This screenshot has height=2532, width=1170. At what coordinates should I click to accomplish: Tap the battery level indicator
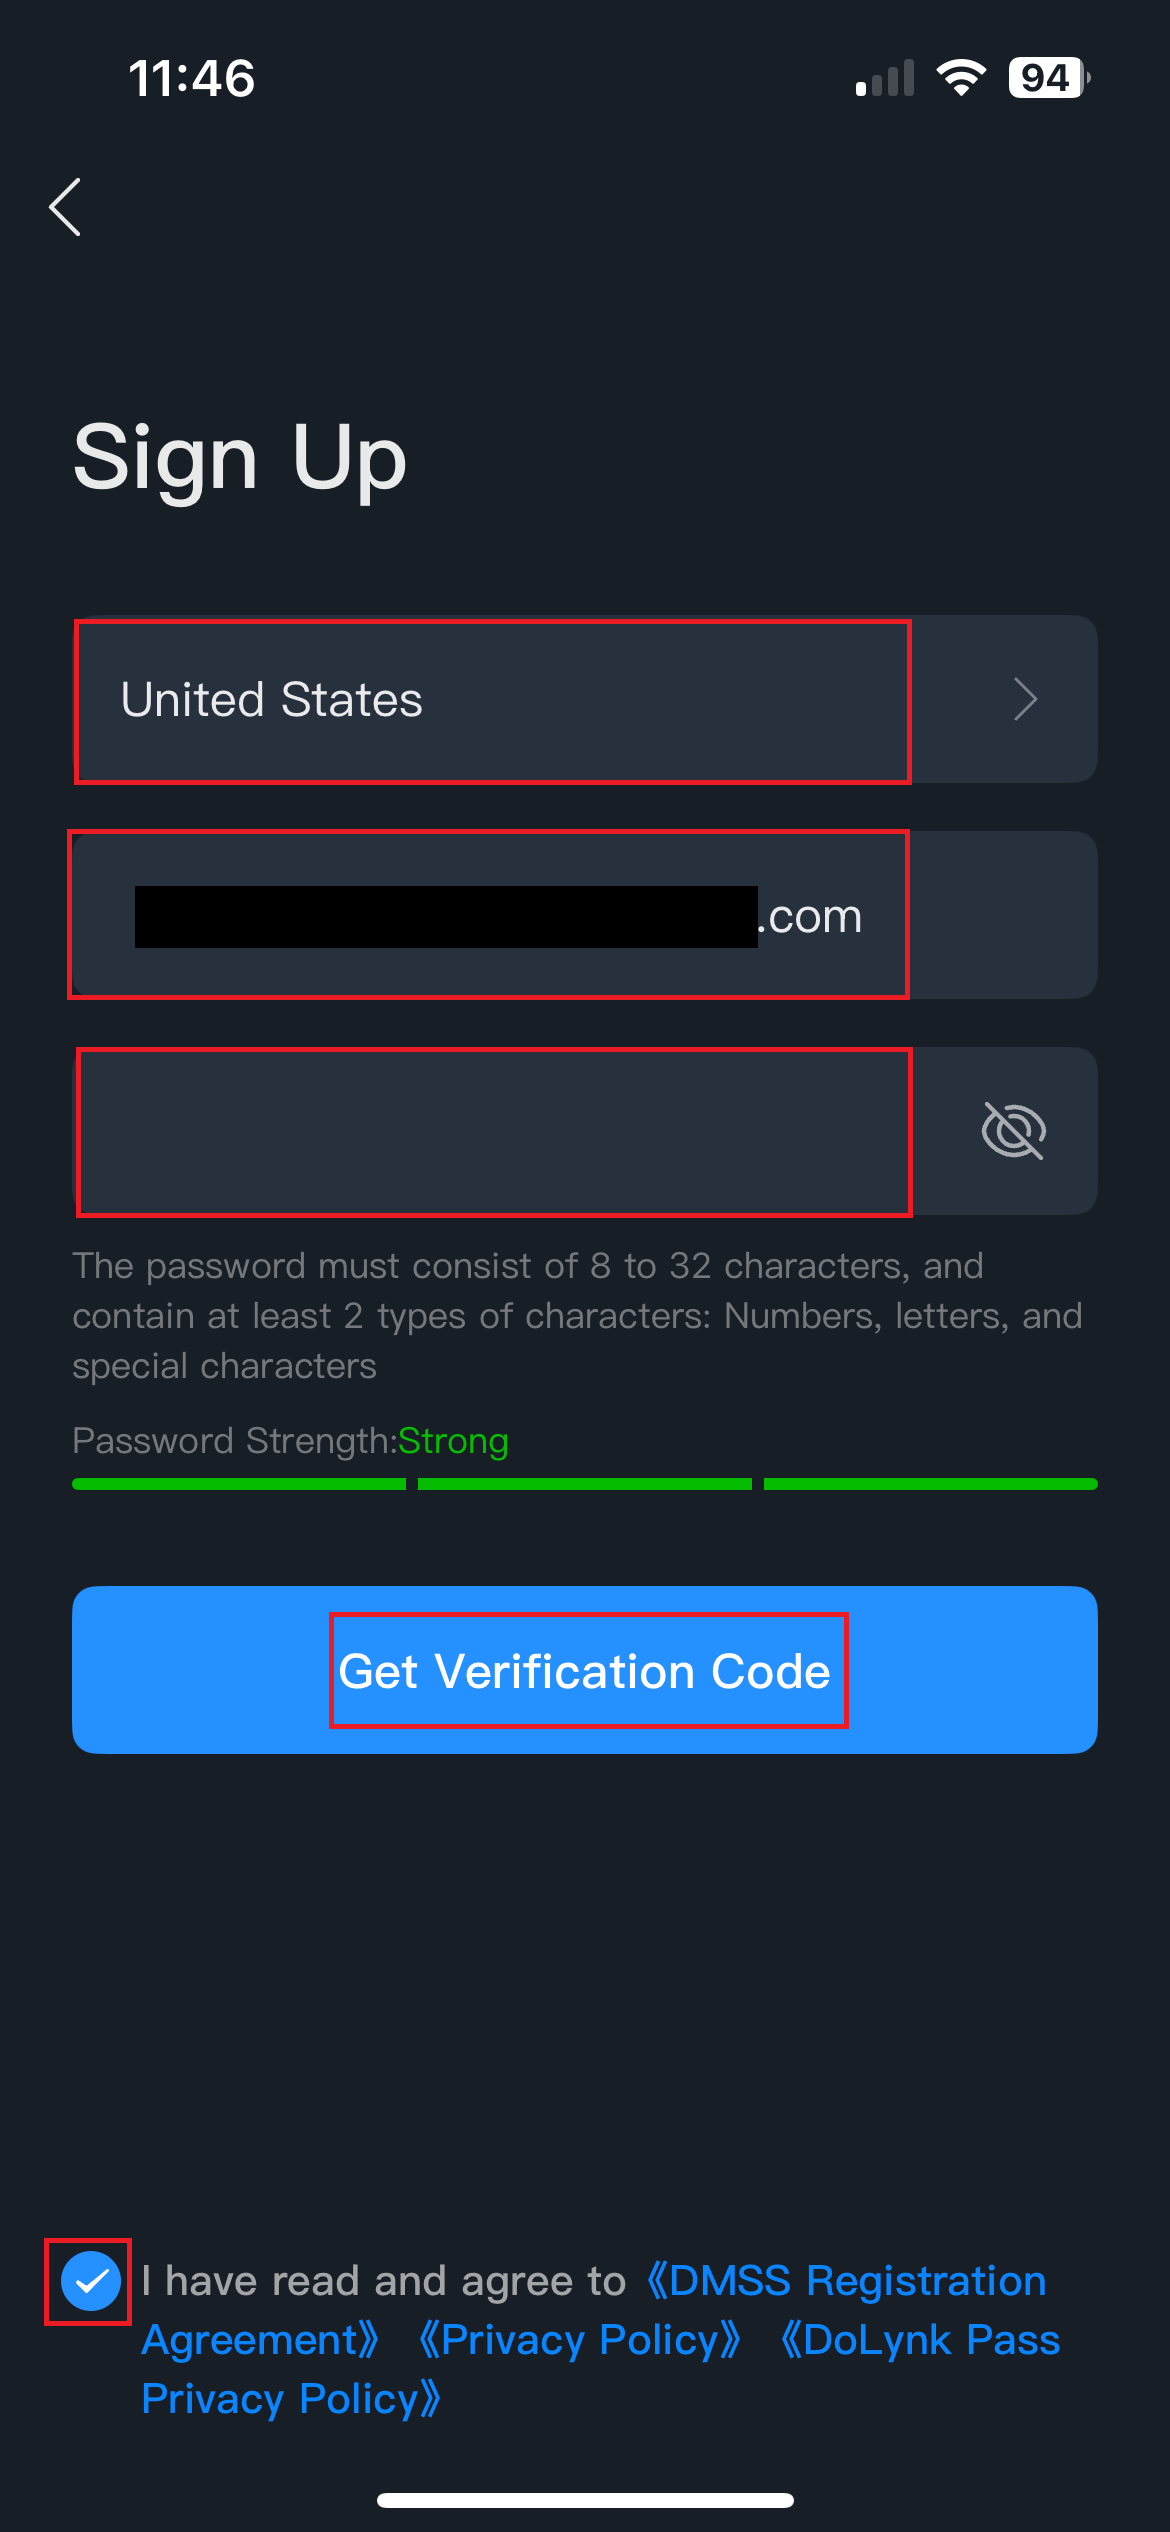pos(1048,78)
